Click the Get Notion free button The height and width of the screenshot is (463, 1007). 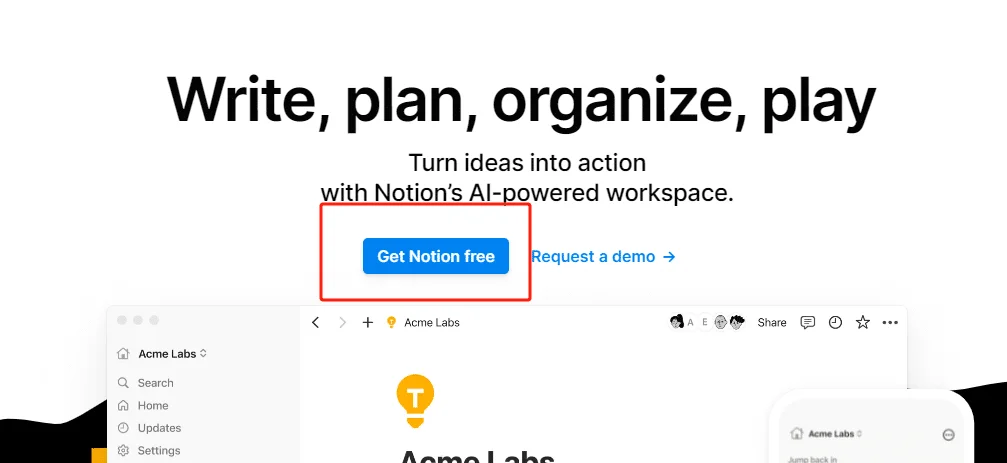click(435, 256)
